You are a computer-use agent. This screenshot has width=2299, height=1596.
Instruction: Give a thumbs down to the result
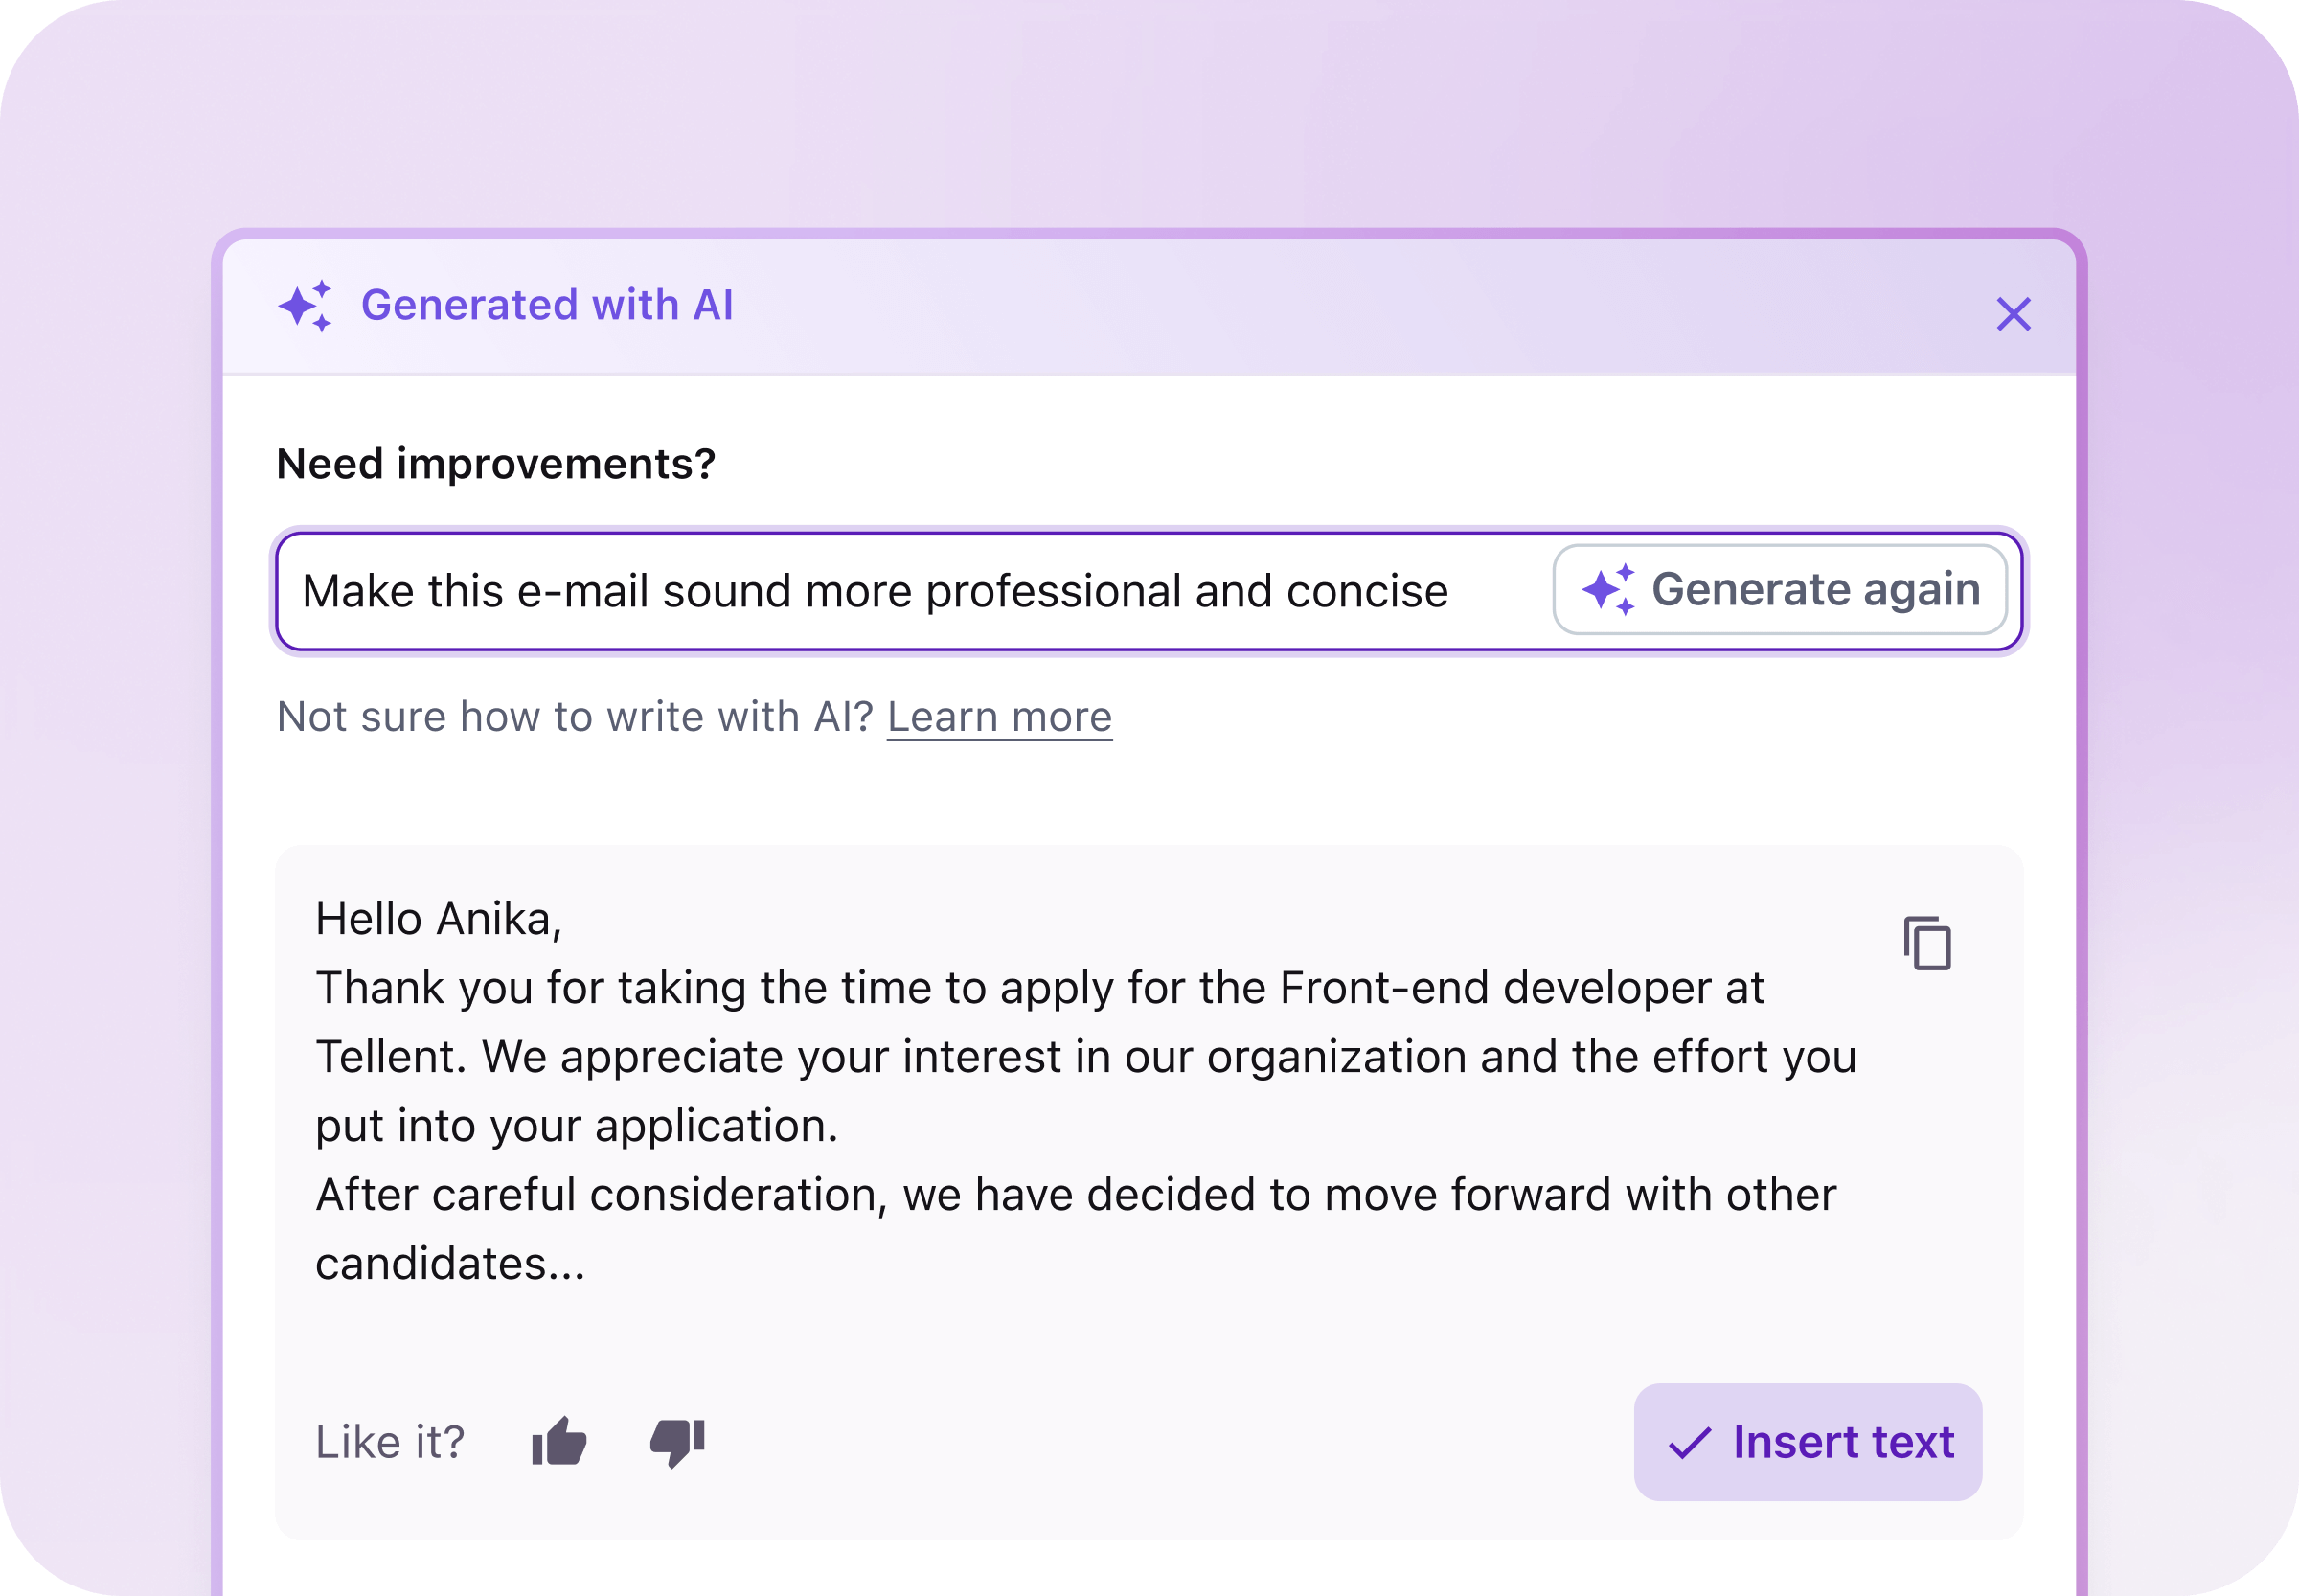tap(677, 1442)
